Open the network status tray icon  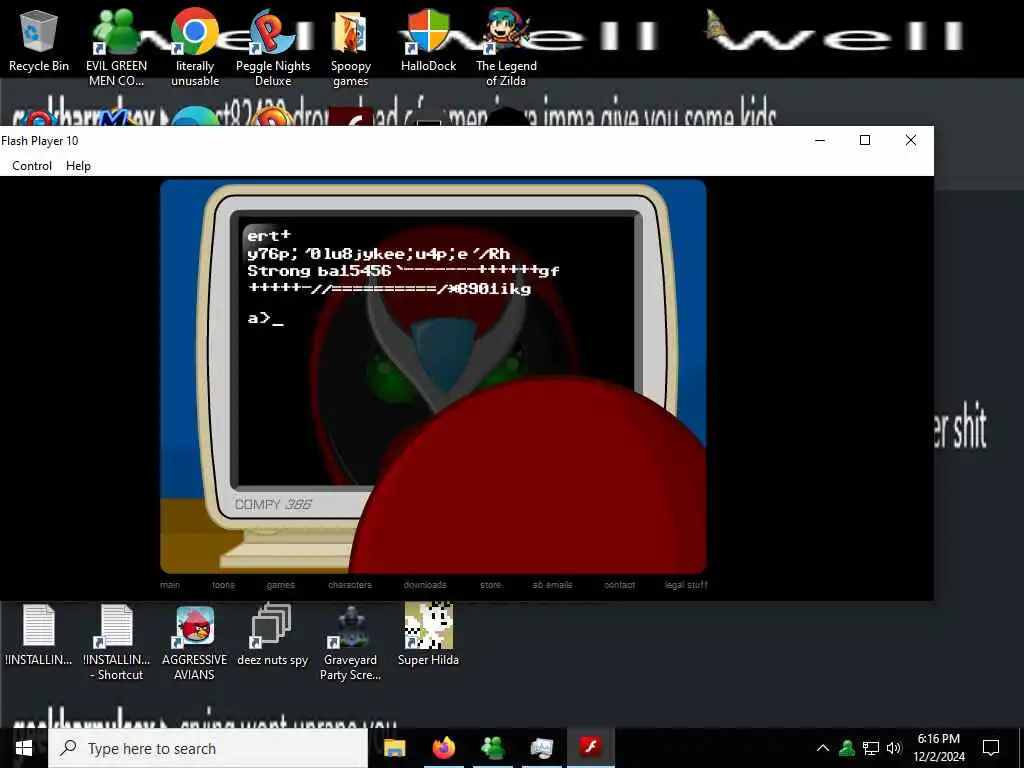(x=871, y=748)
